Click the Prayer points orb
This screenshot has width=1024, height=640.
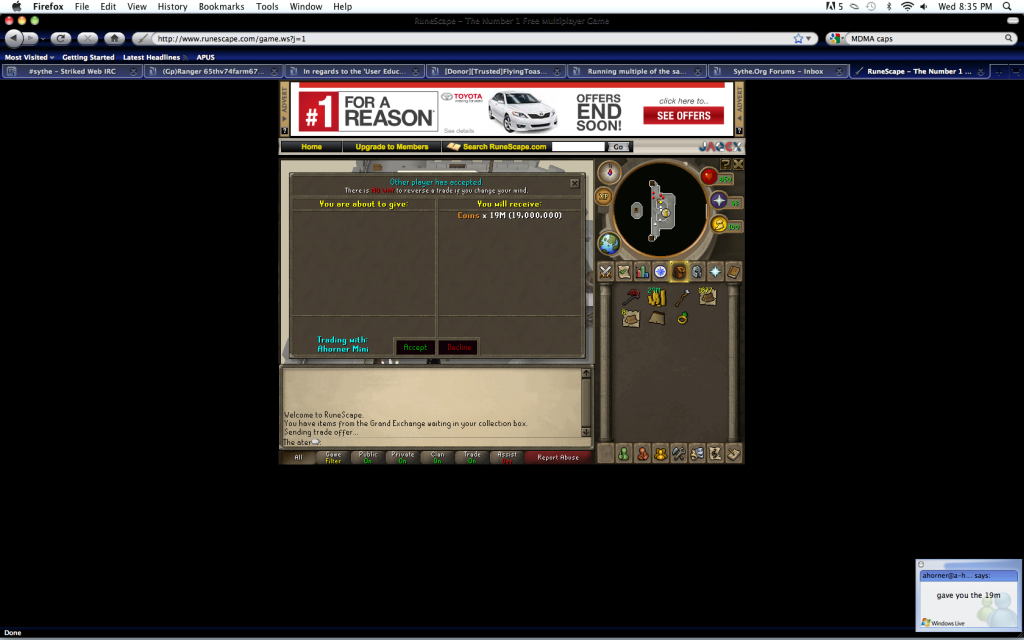pos(719,200)
